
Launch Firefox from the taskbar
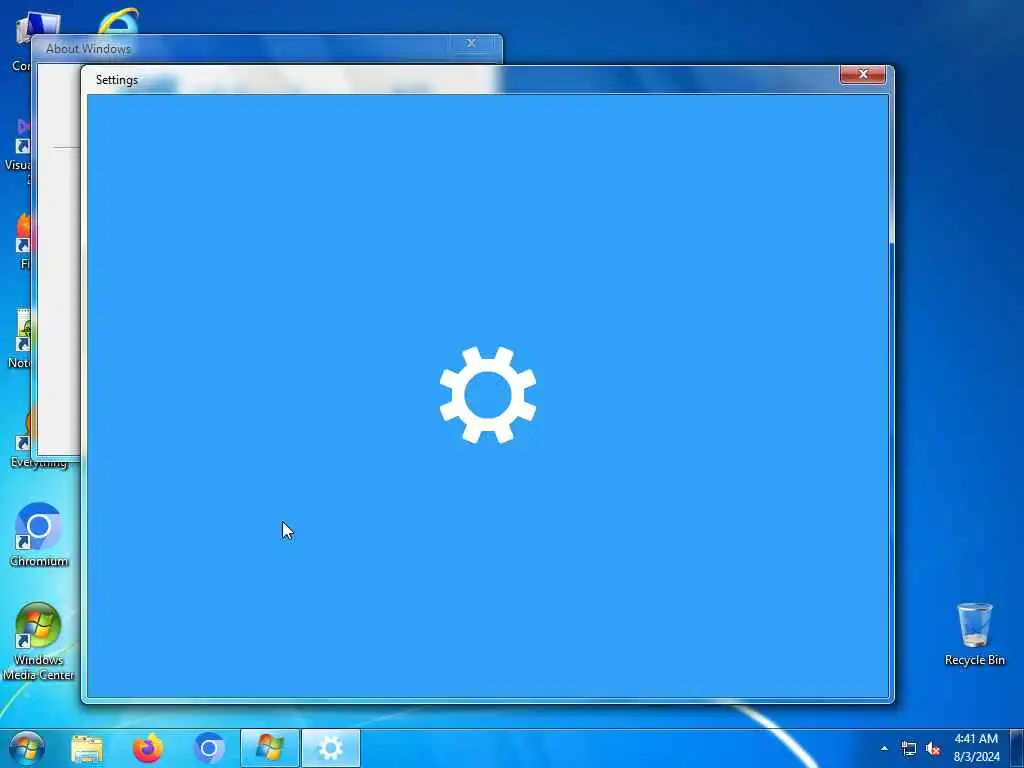[148, 748]
